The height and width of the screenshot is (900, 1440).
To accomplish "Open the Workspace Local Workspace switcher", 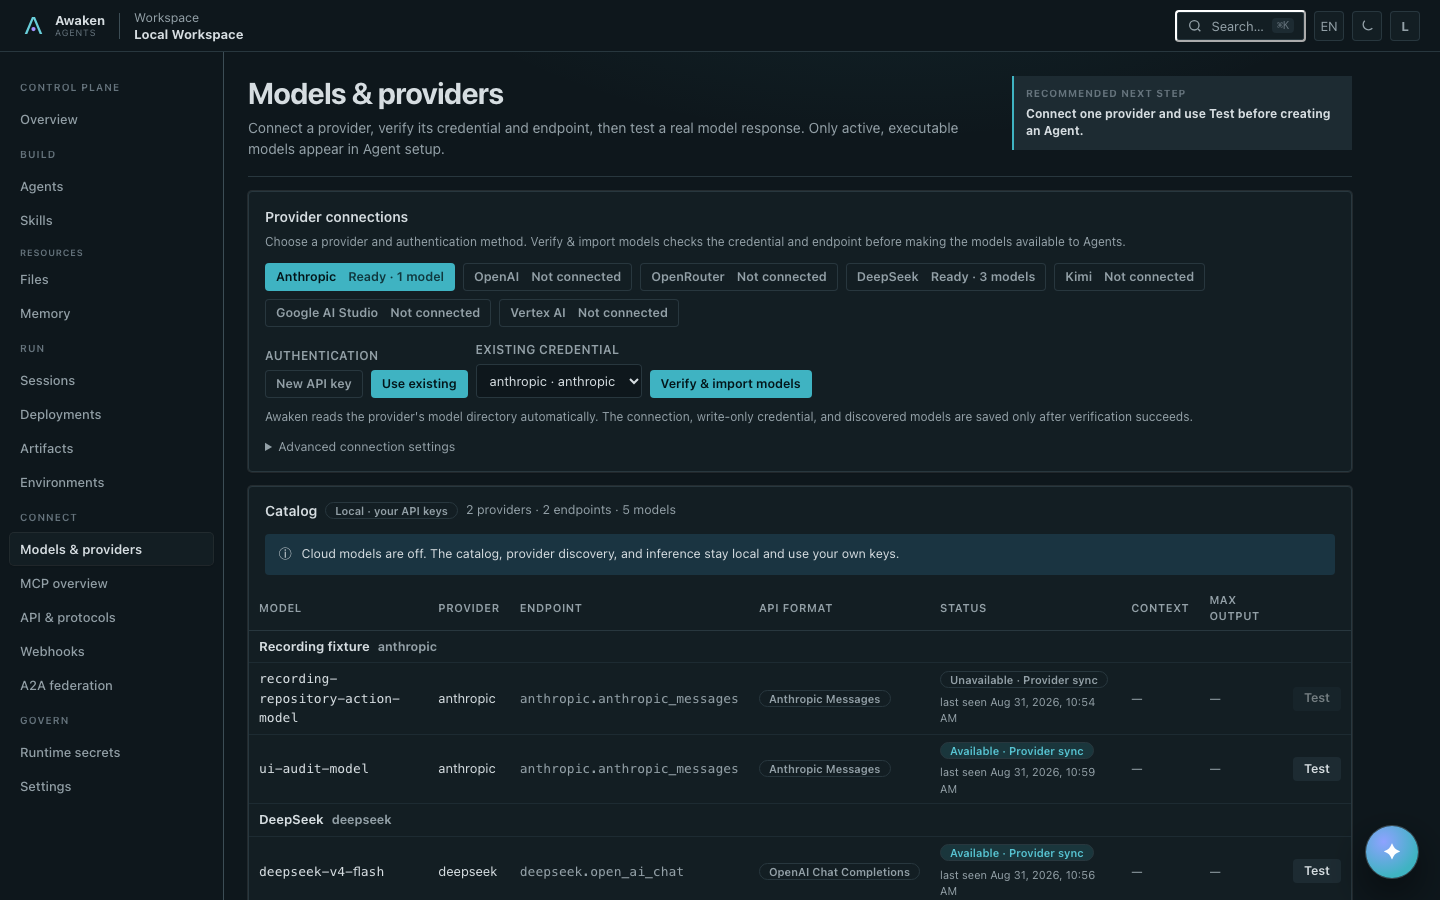I will (x=189, y=26).
